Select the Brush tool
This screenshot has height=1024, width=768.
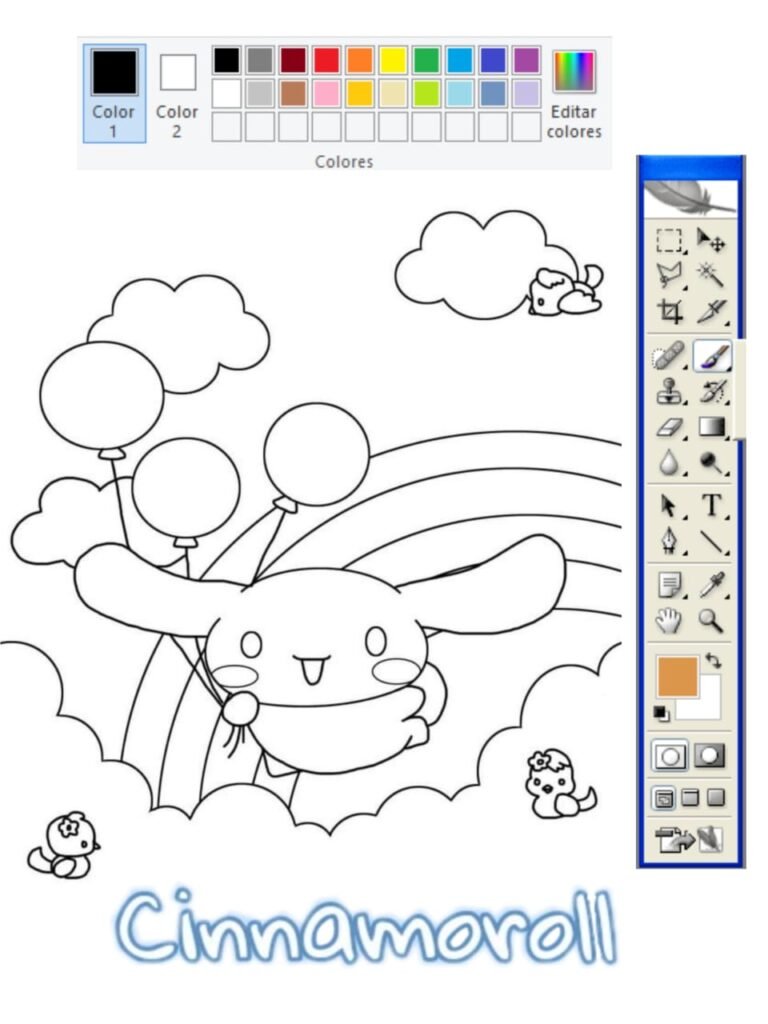pyautogui.click(x=711, y=357)
